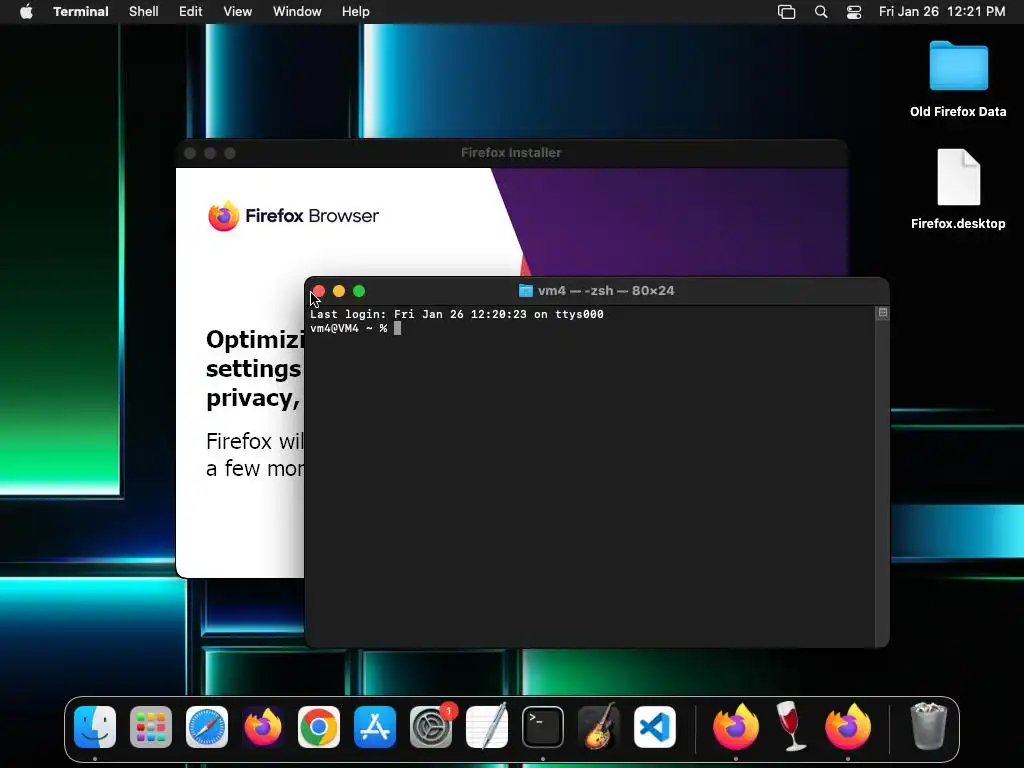Open the Window menu
1024x768 pixels.
point(297,12)
